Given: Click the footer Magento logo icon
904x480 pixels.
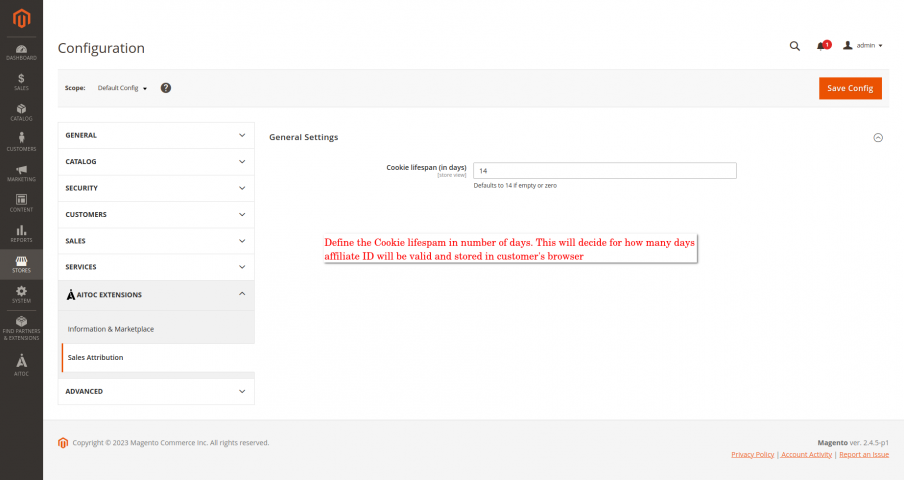Looking at the screenshot, I should click(x=63, y=443).
